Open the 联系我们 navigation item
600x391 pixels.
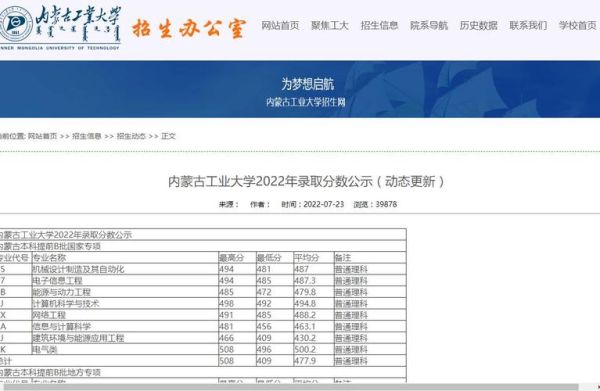[528, 26]
